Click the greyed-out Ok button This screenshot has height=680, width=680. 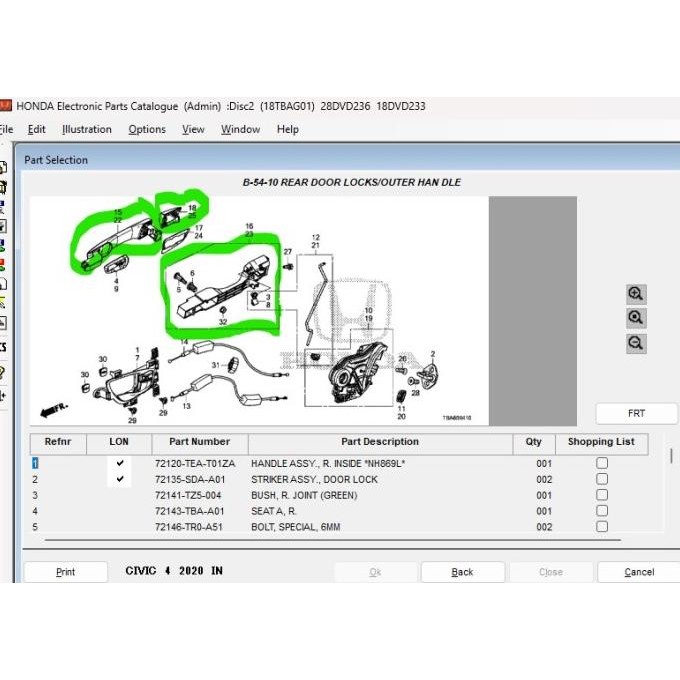pyautogui.click(x=375, y=572)
